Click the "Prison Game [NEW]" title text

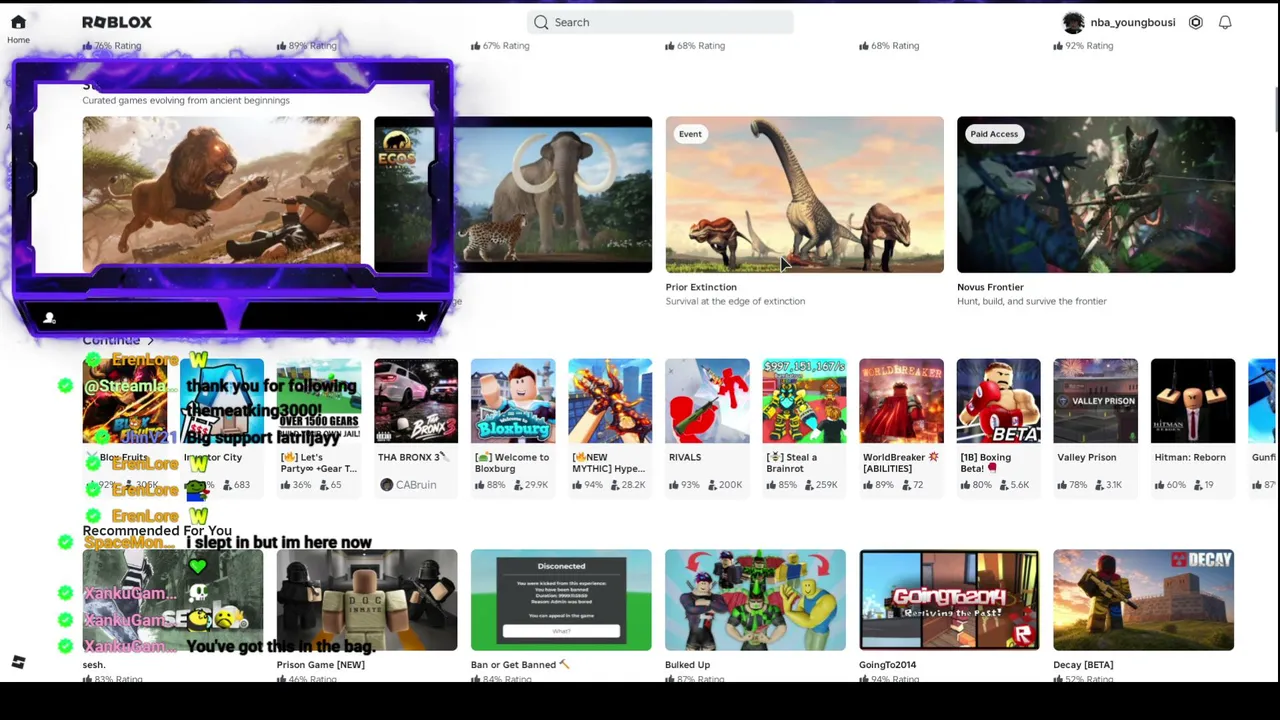(x=321, y=665)
